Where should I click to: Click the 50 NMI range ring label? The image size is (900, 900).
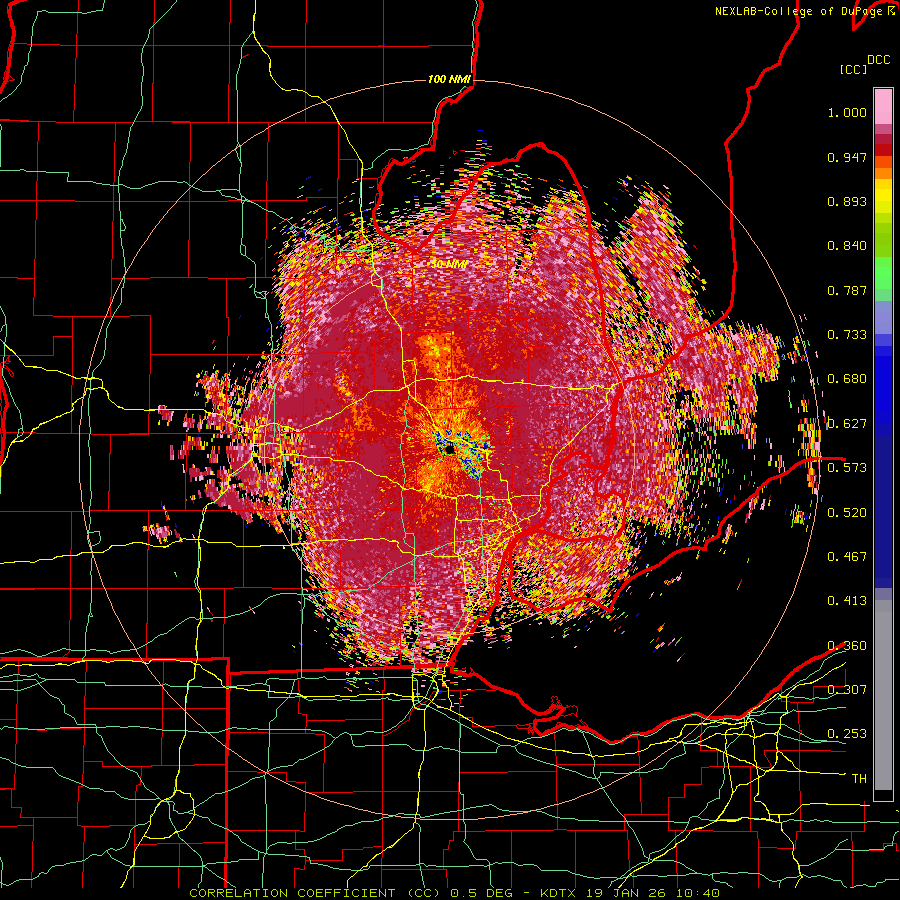pos(449,265)
